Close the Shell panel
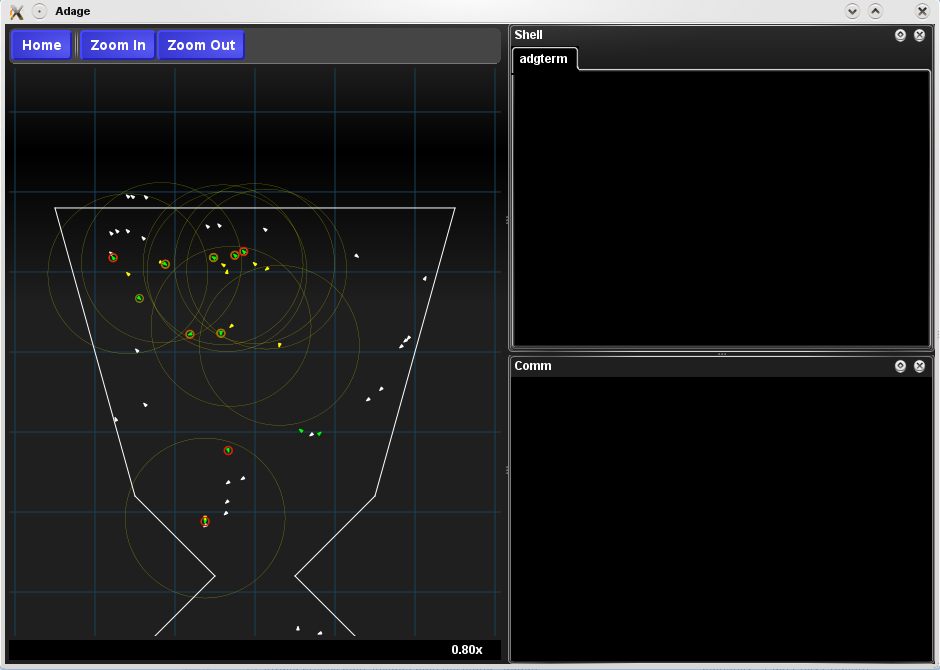Image resolution: width=940 pixels, height=670 pixels. coord(919,35)
